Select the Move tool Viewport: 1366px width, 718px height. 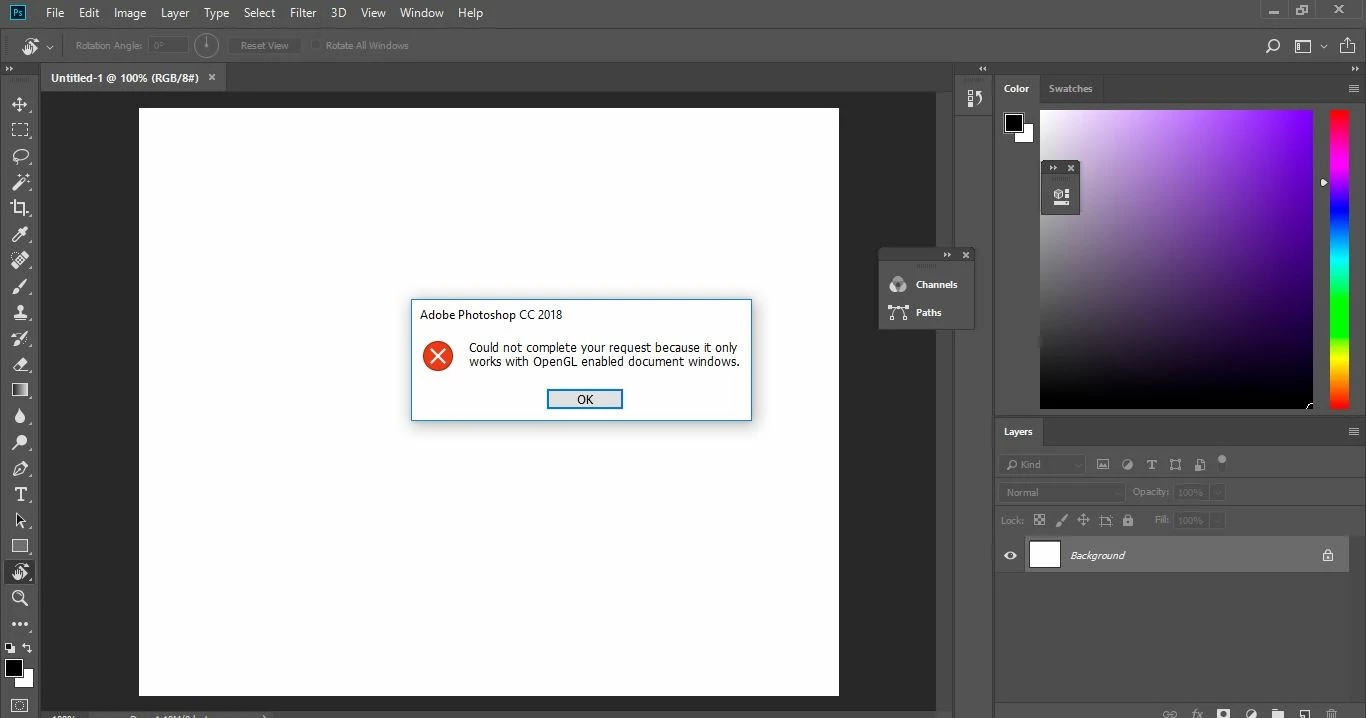[x=20, y=104]
